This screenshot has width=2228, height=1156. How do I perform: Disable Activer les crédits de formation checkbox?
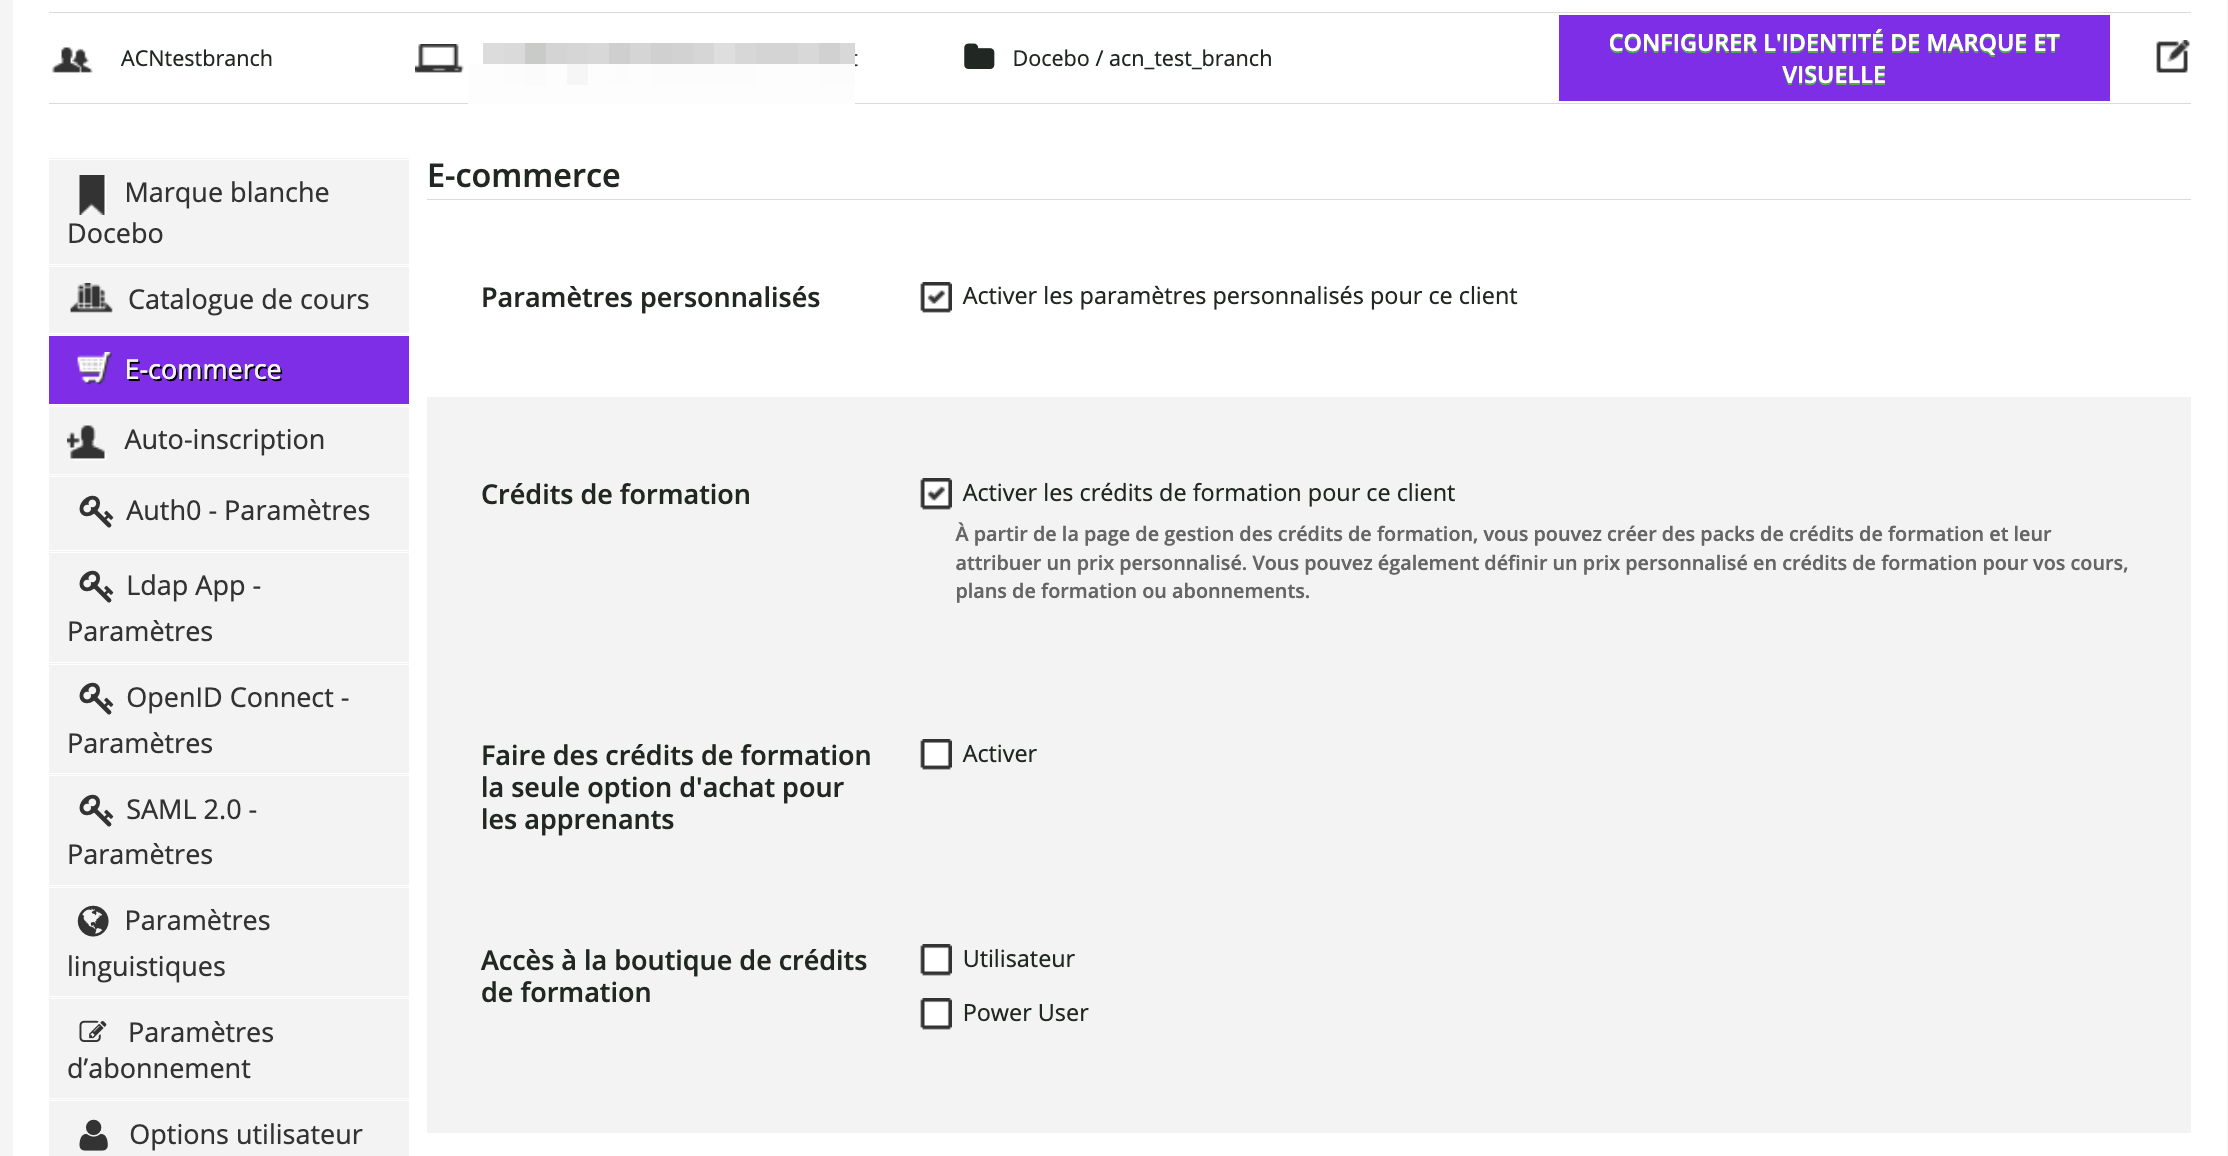click(x=936, y=493)
